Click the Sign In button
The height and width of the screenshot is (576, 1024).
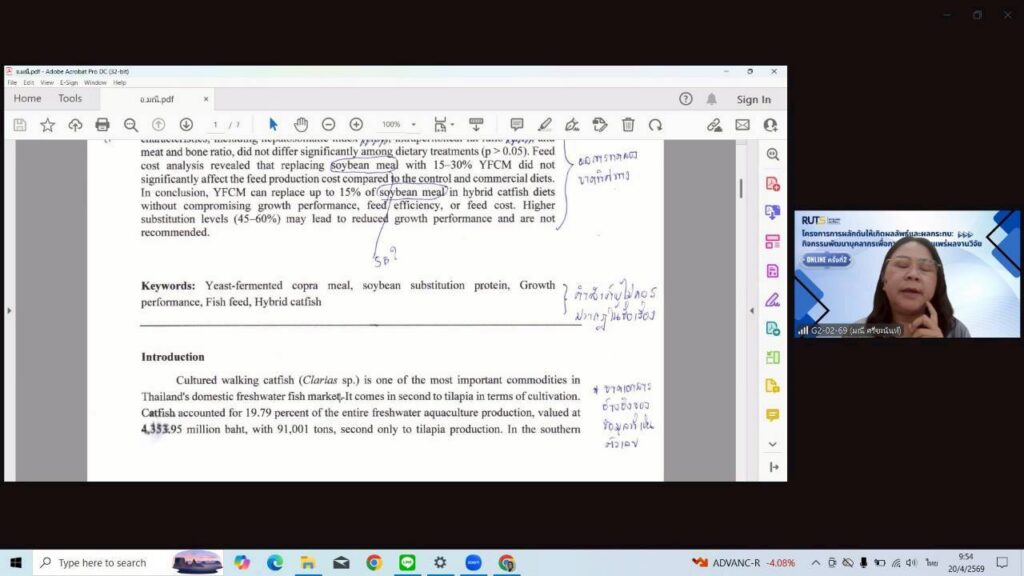[753, 99]
